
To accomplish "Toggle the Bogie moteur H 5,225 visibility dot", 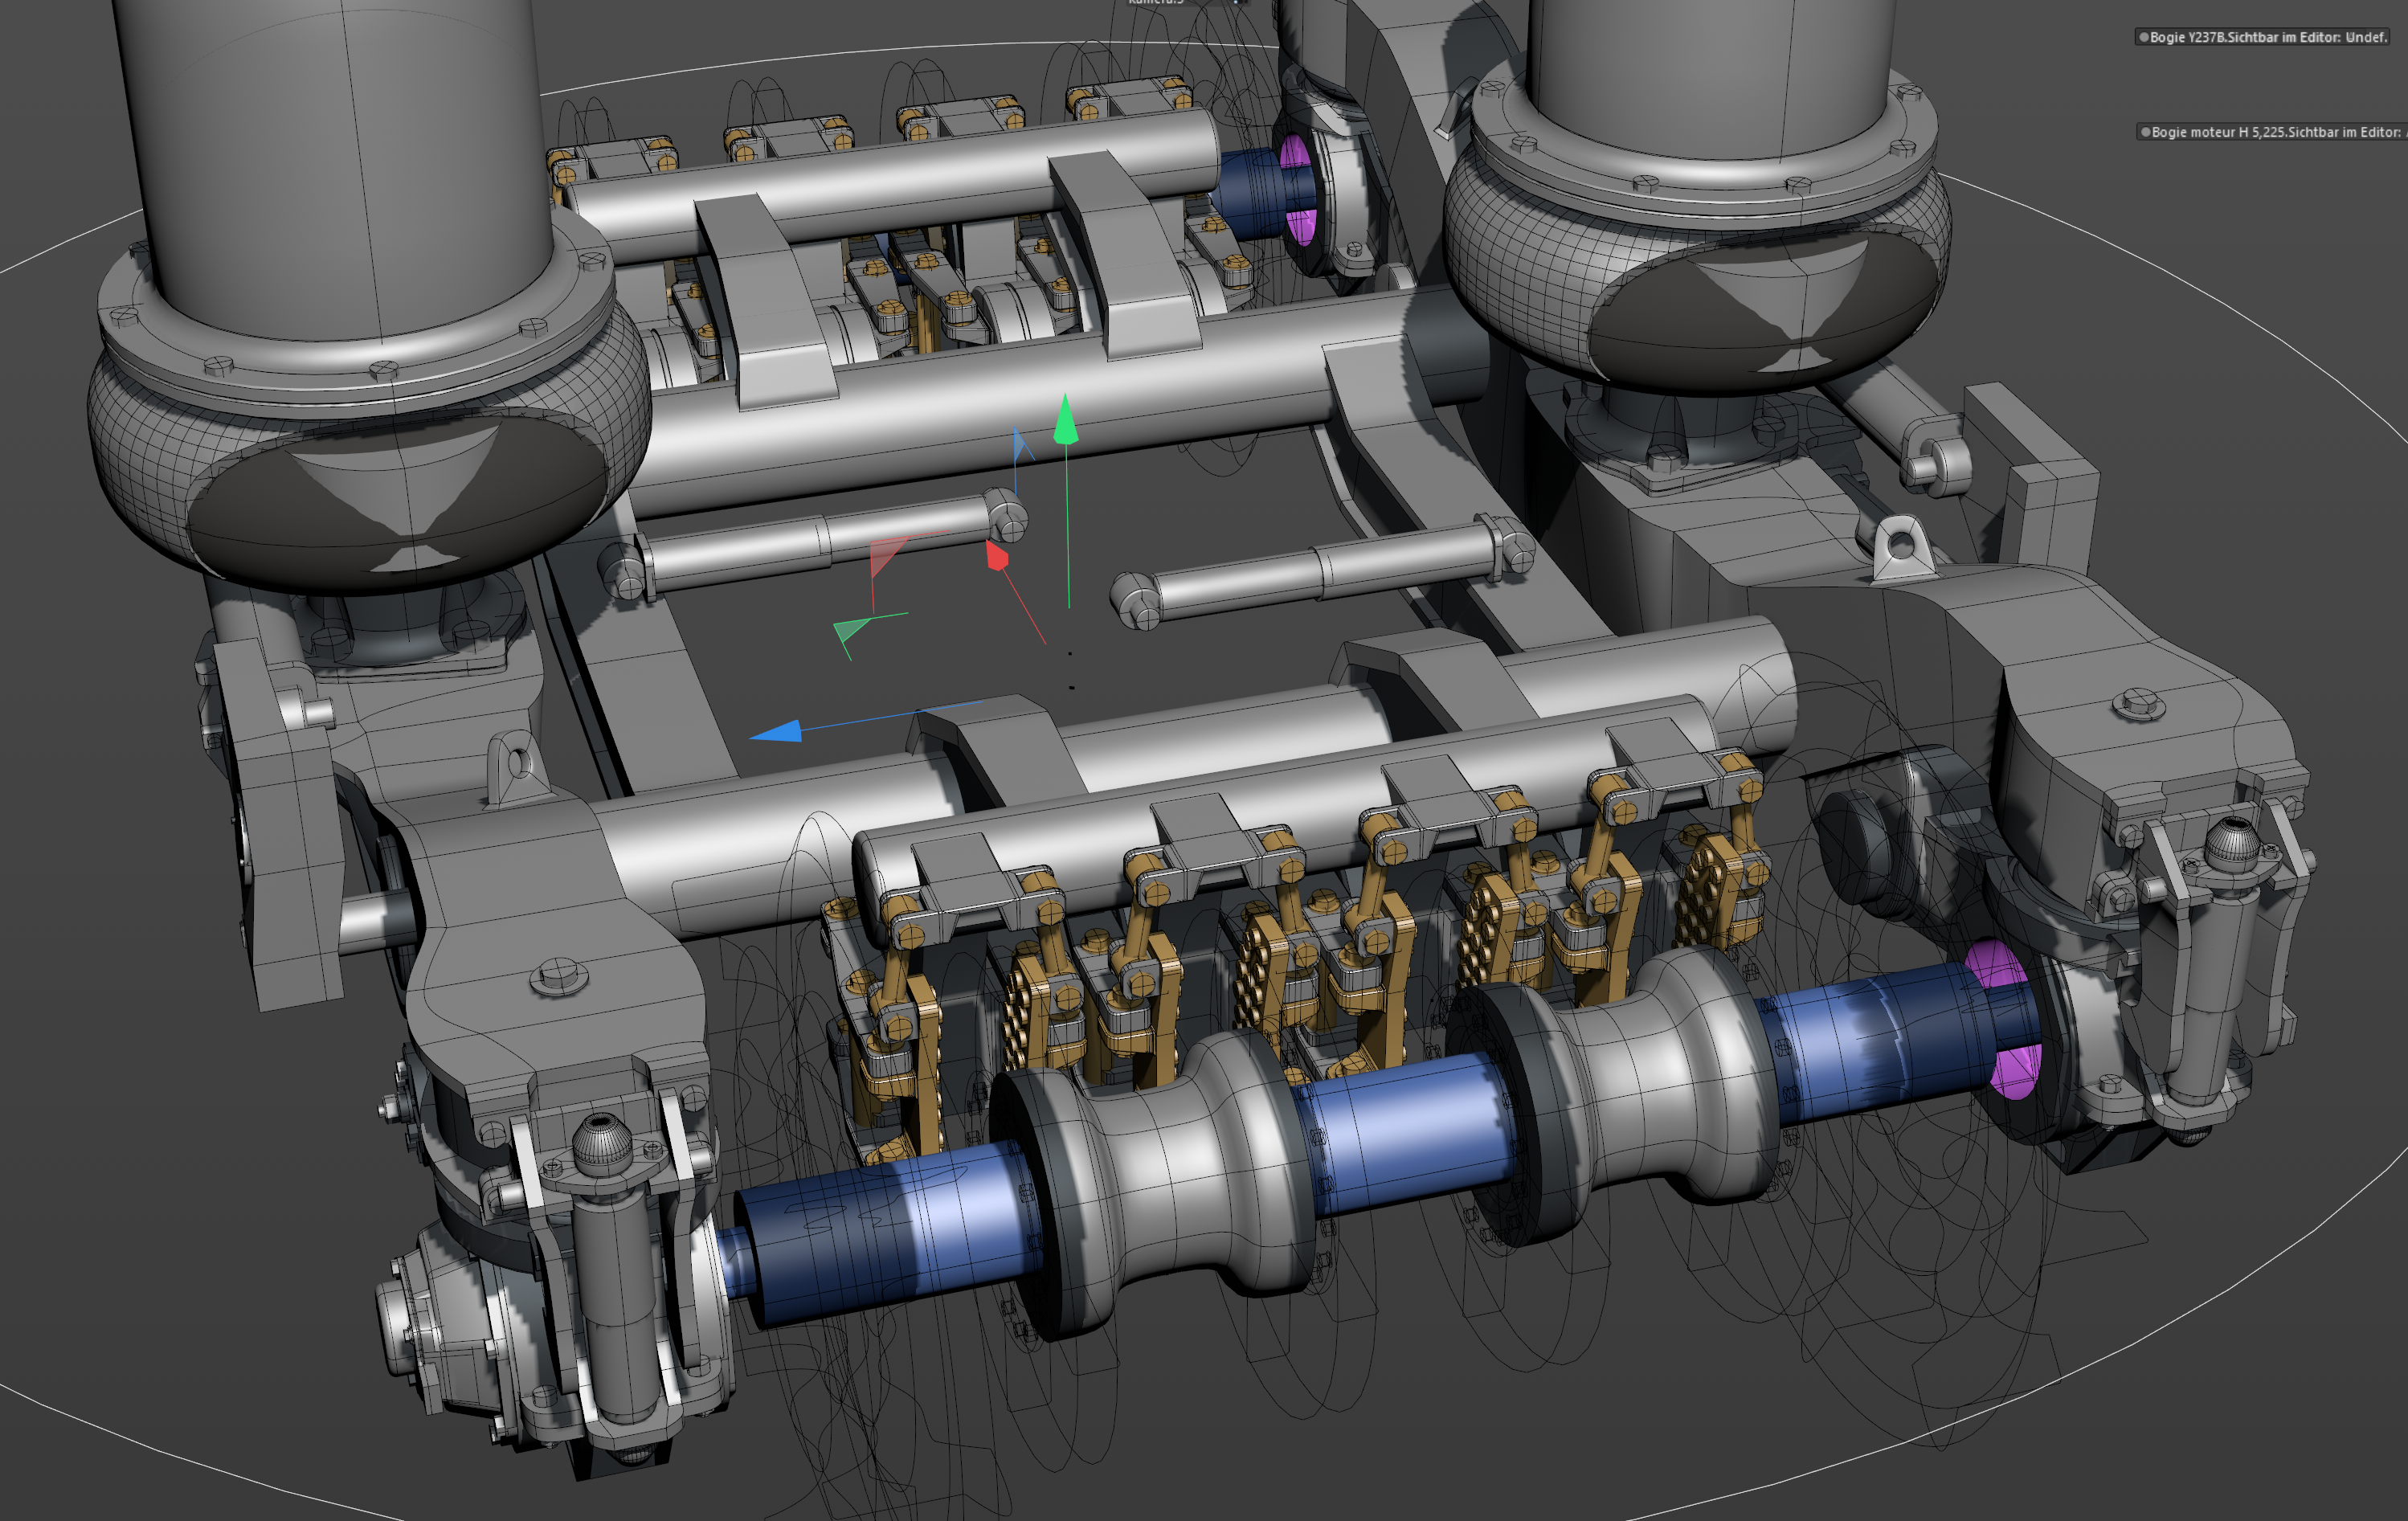I will pos(2144,132).
